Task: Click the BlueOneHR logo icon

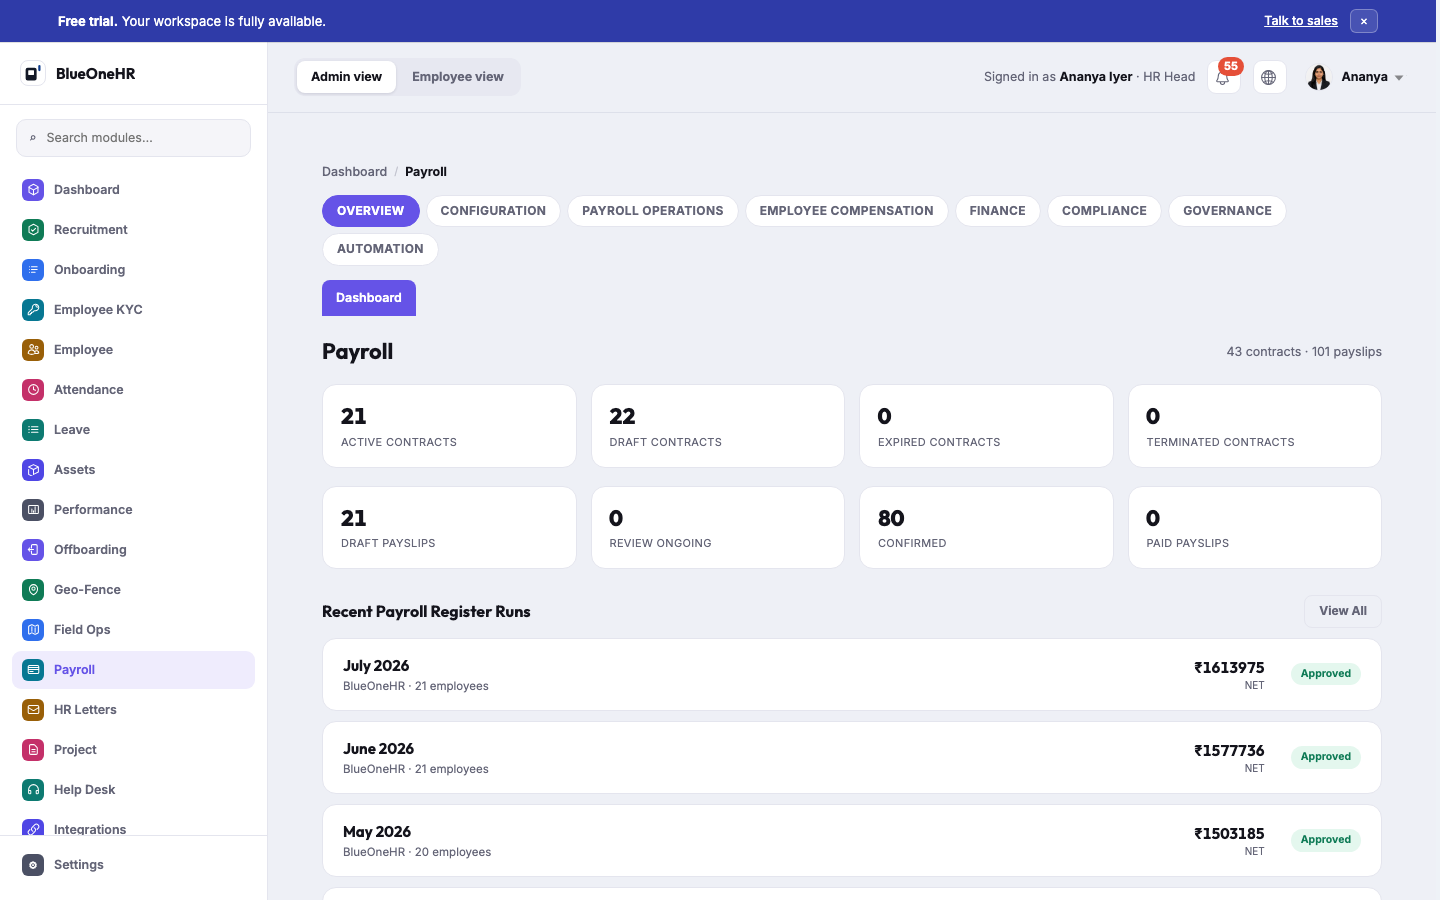Action: tap(33, 73)
